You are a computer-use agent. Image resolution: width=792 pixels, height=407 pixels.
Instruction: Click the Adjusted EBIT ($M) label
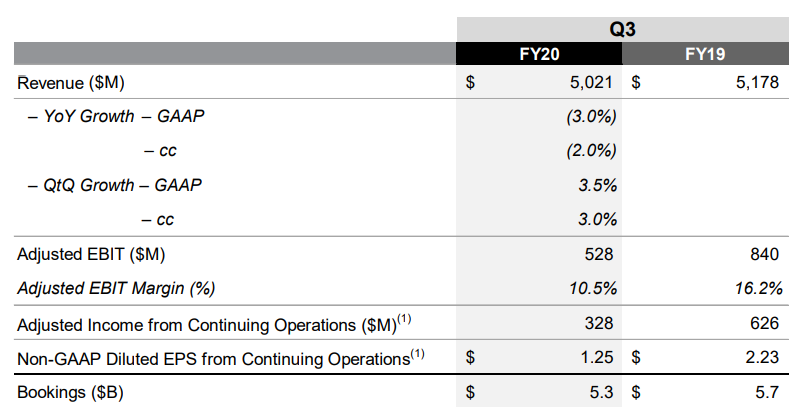tap(91, 254)
